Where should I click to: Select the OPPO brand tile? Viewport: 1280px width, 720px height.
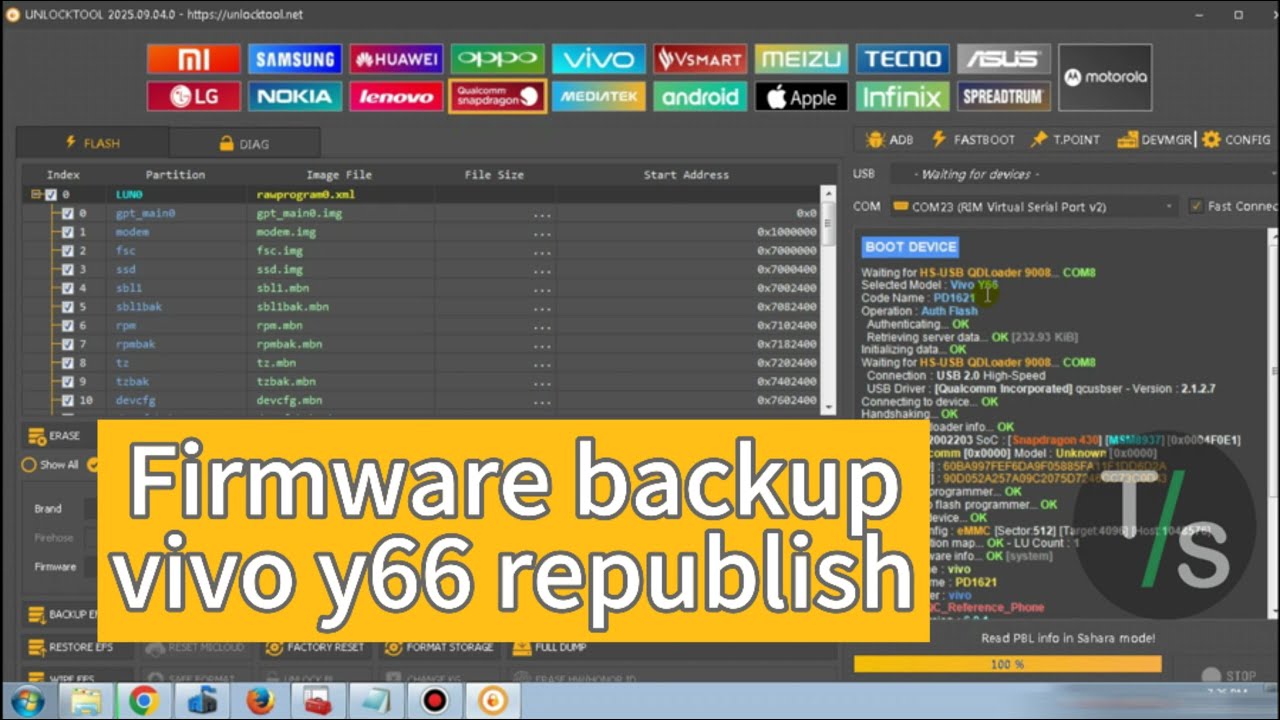[497, 59]
